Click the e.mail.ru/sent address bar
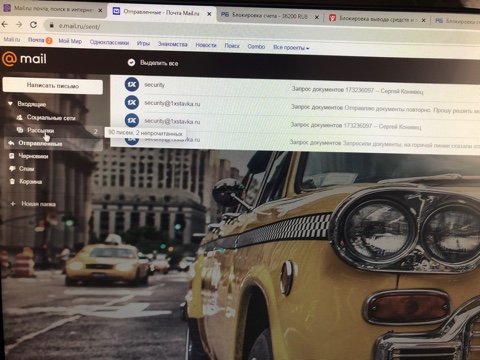The height and width of the screenshot is (360, 480). (233, 27)
